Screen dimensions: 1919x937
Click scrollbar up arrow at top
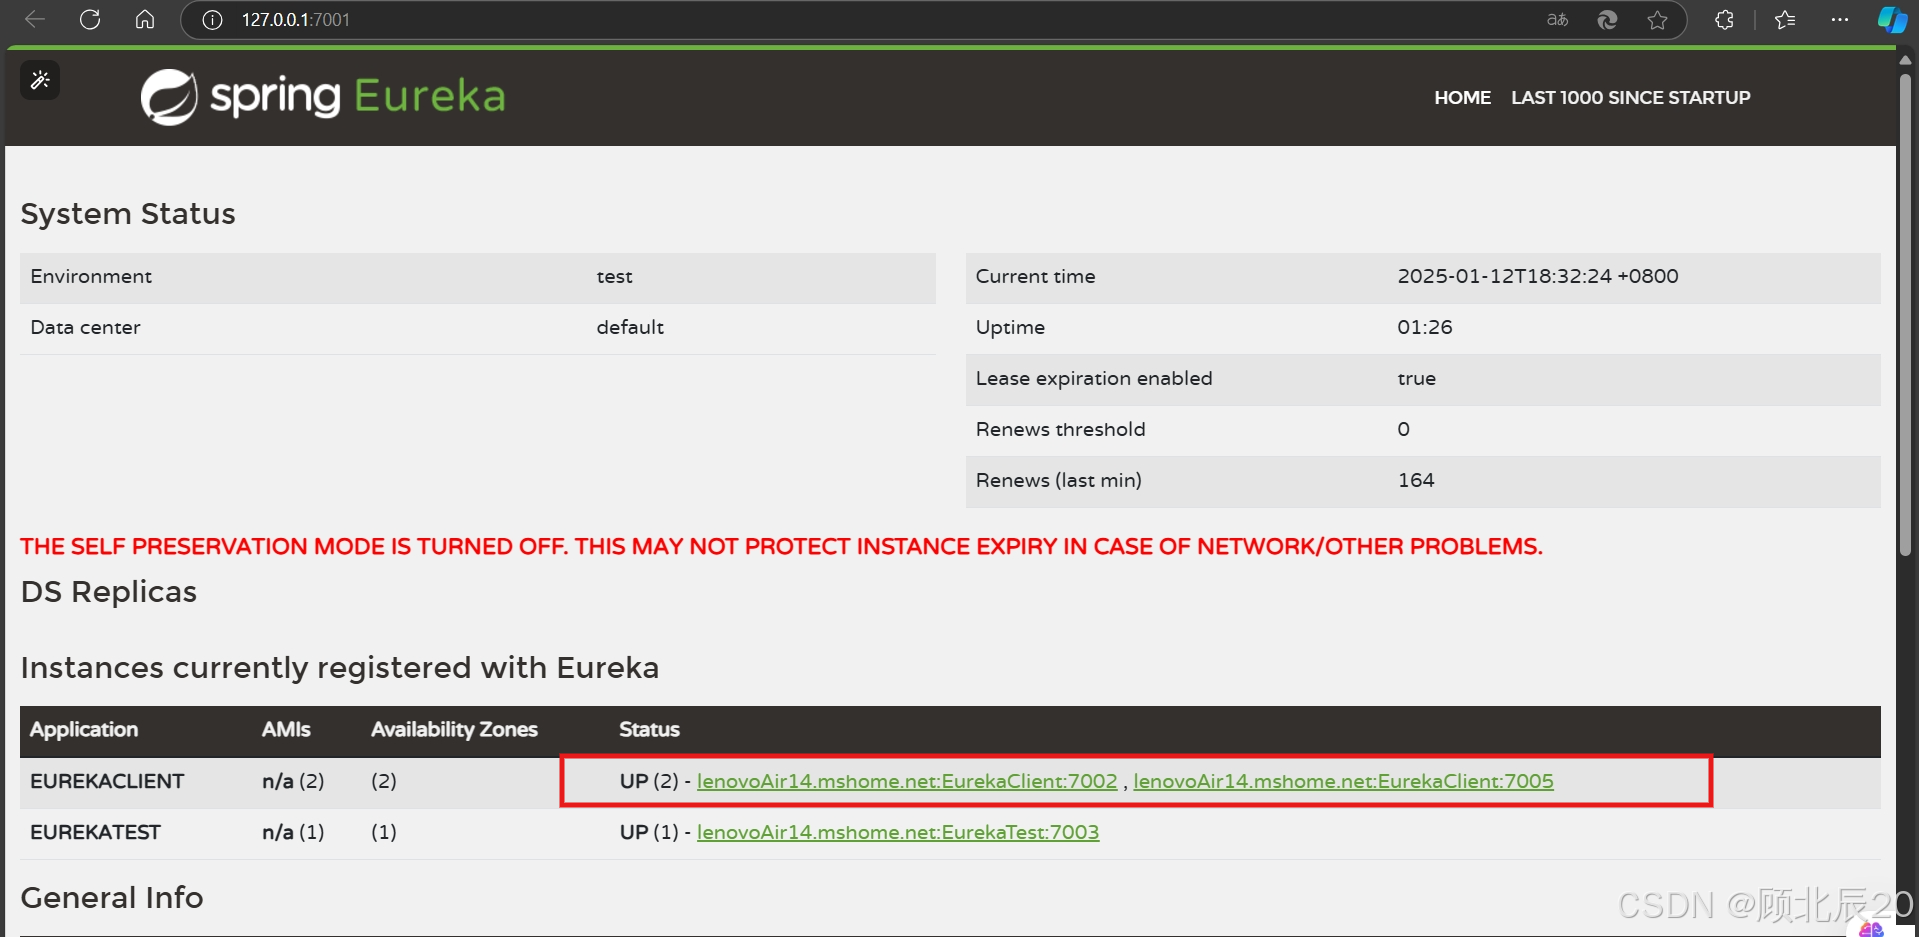[x=1905, y=59]
